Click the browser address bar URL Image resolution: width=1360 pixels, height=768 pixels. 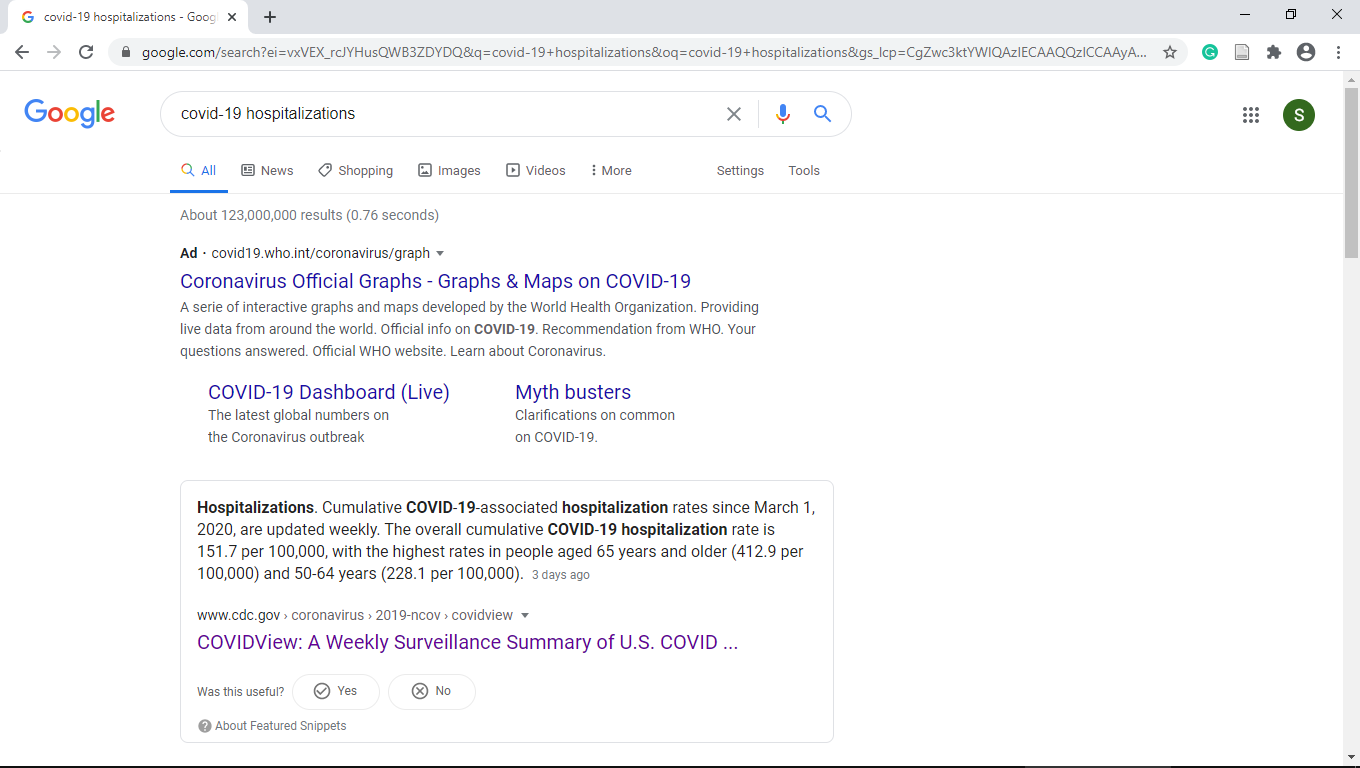[644, 52]
